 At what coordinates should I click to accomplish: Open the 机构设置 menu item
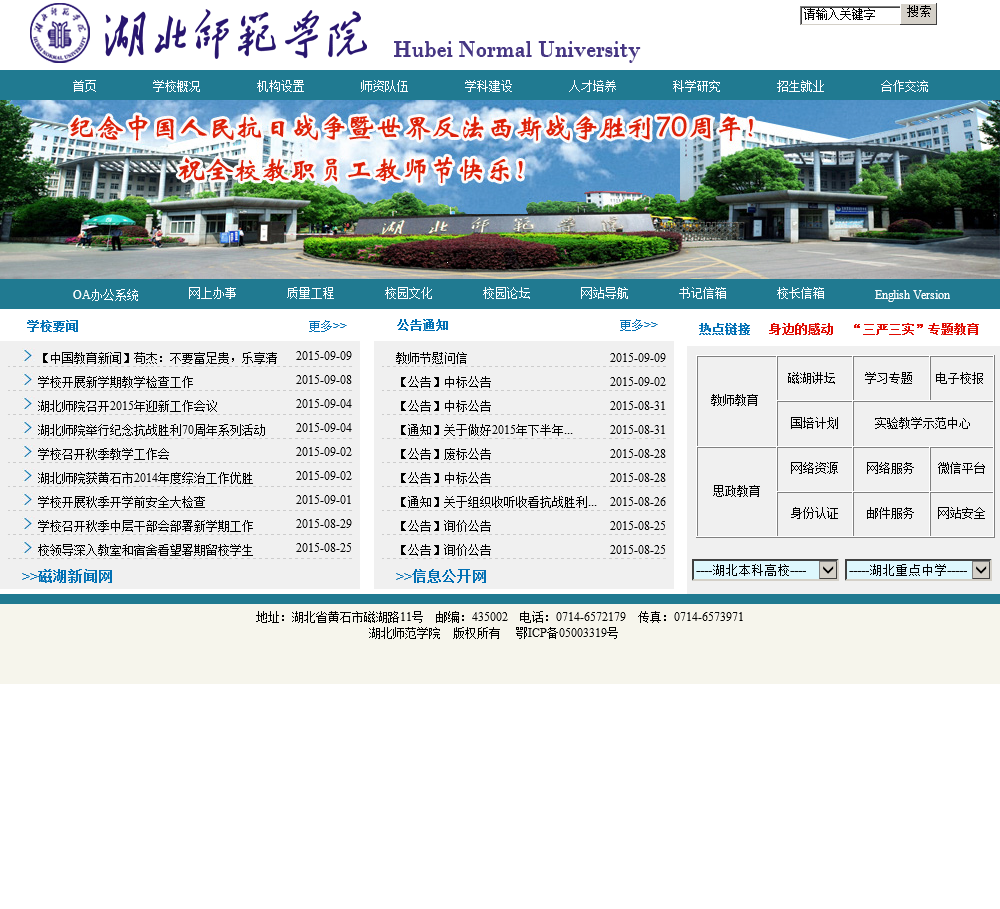coord(281,86)
